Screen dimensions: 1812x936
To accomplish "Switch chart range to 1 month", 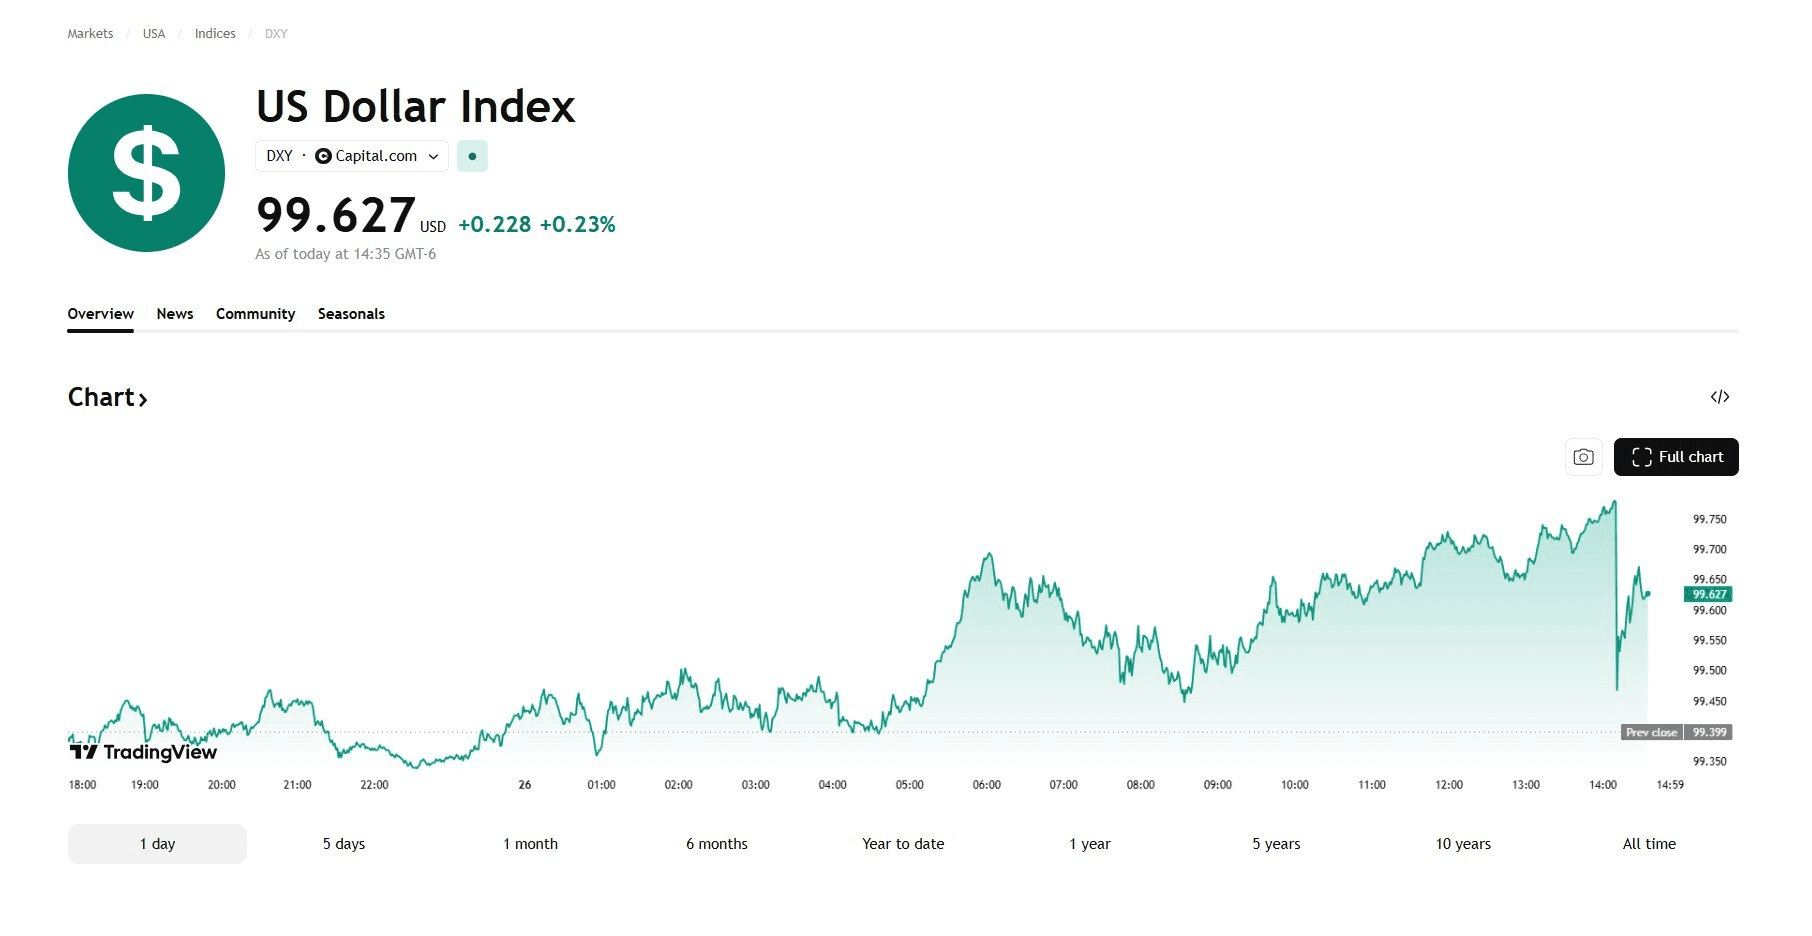I will pyautogui.click(x=530, y=844).
